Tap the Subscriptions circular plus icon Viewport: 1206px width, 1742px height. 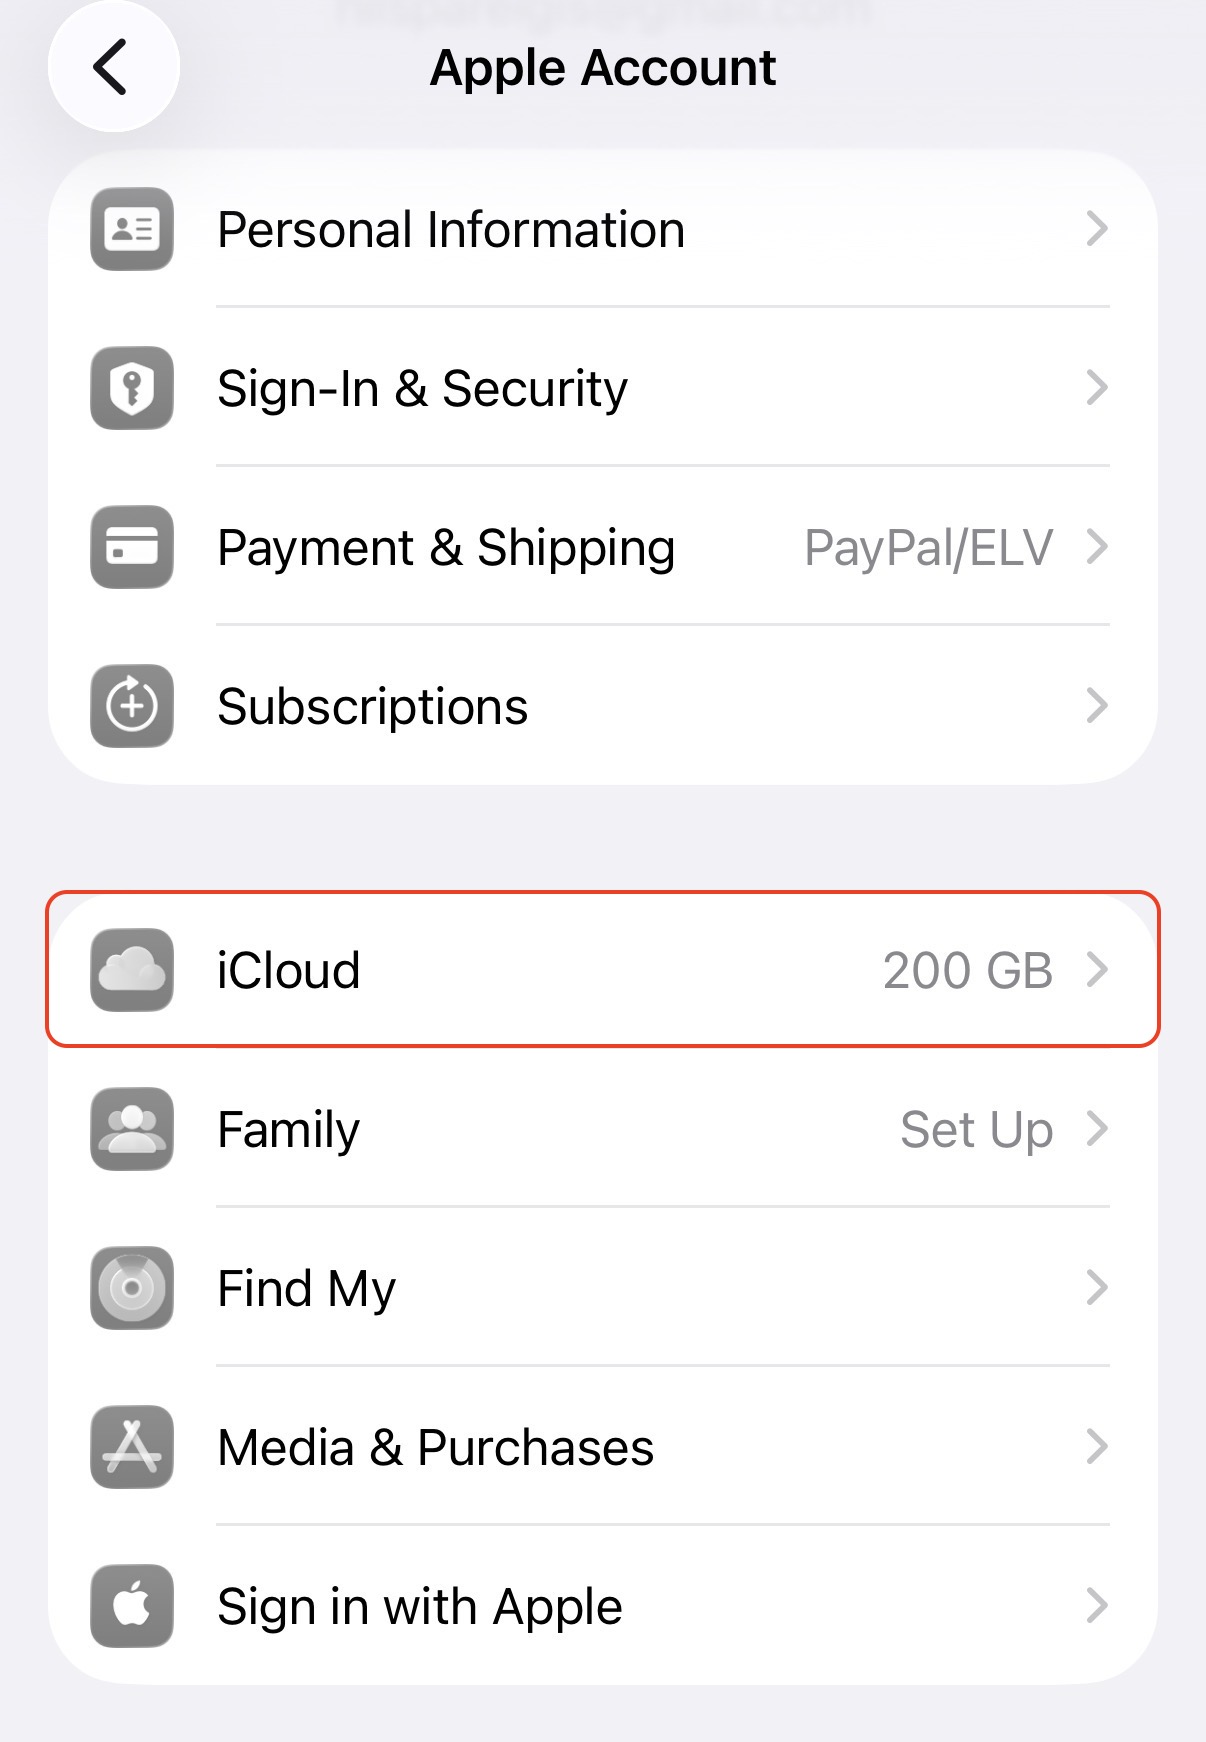coord(132,706)
